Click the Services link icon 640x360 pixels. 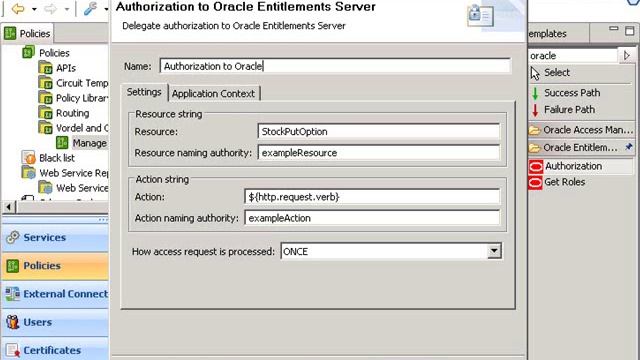point(13,237)
